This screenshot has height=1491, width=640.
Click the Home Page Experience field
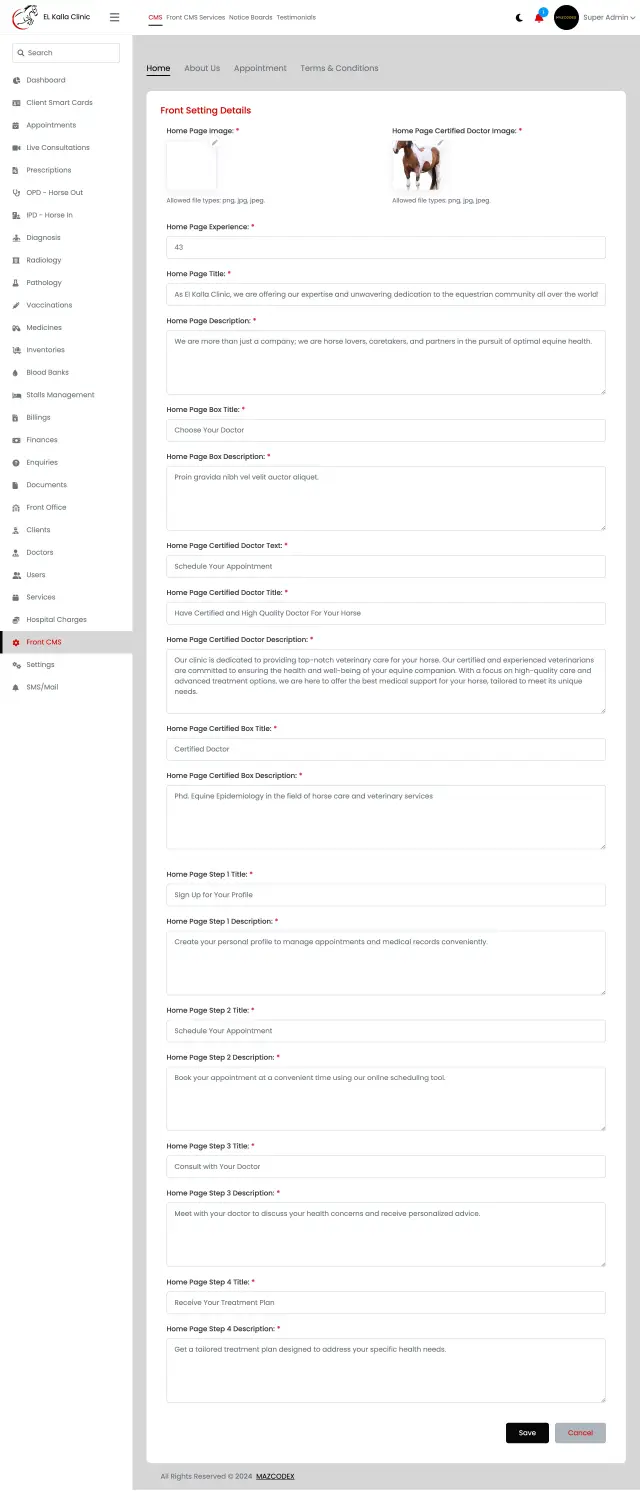click(x=386, y=247)
